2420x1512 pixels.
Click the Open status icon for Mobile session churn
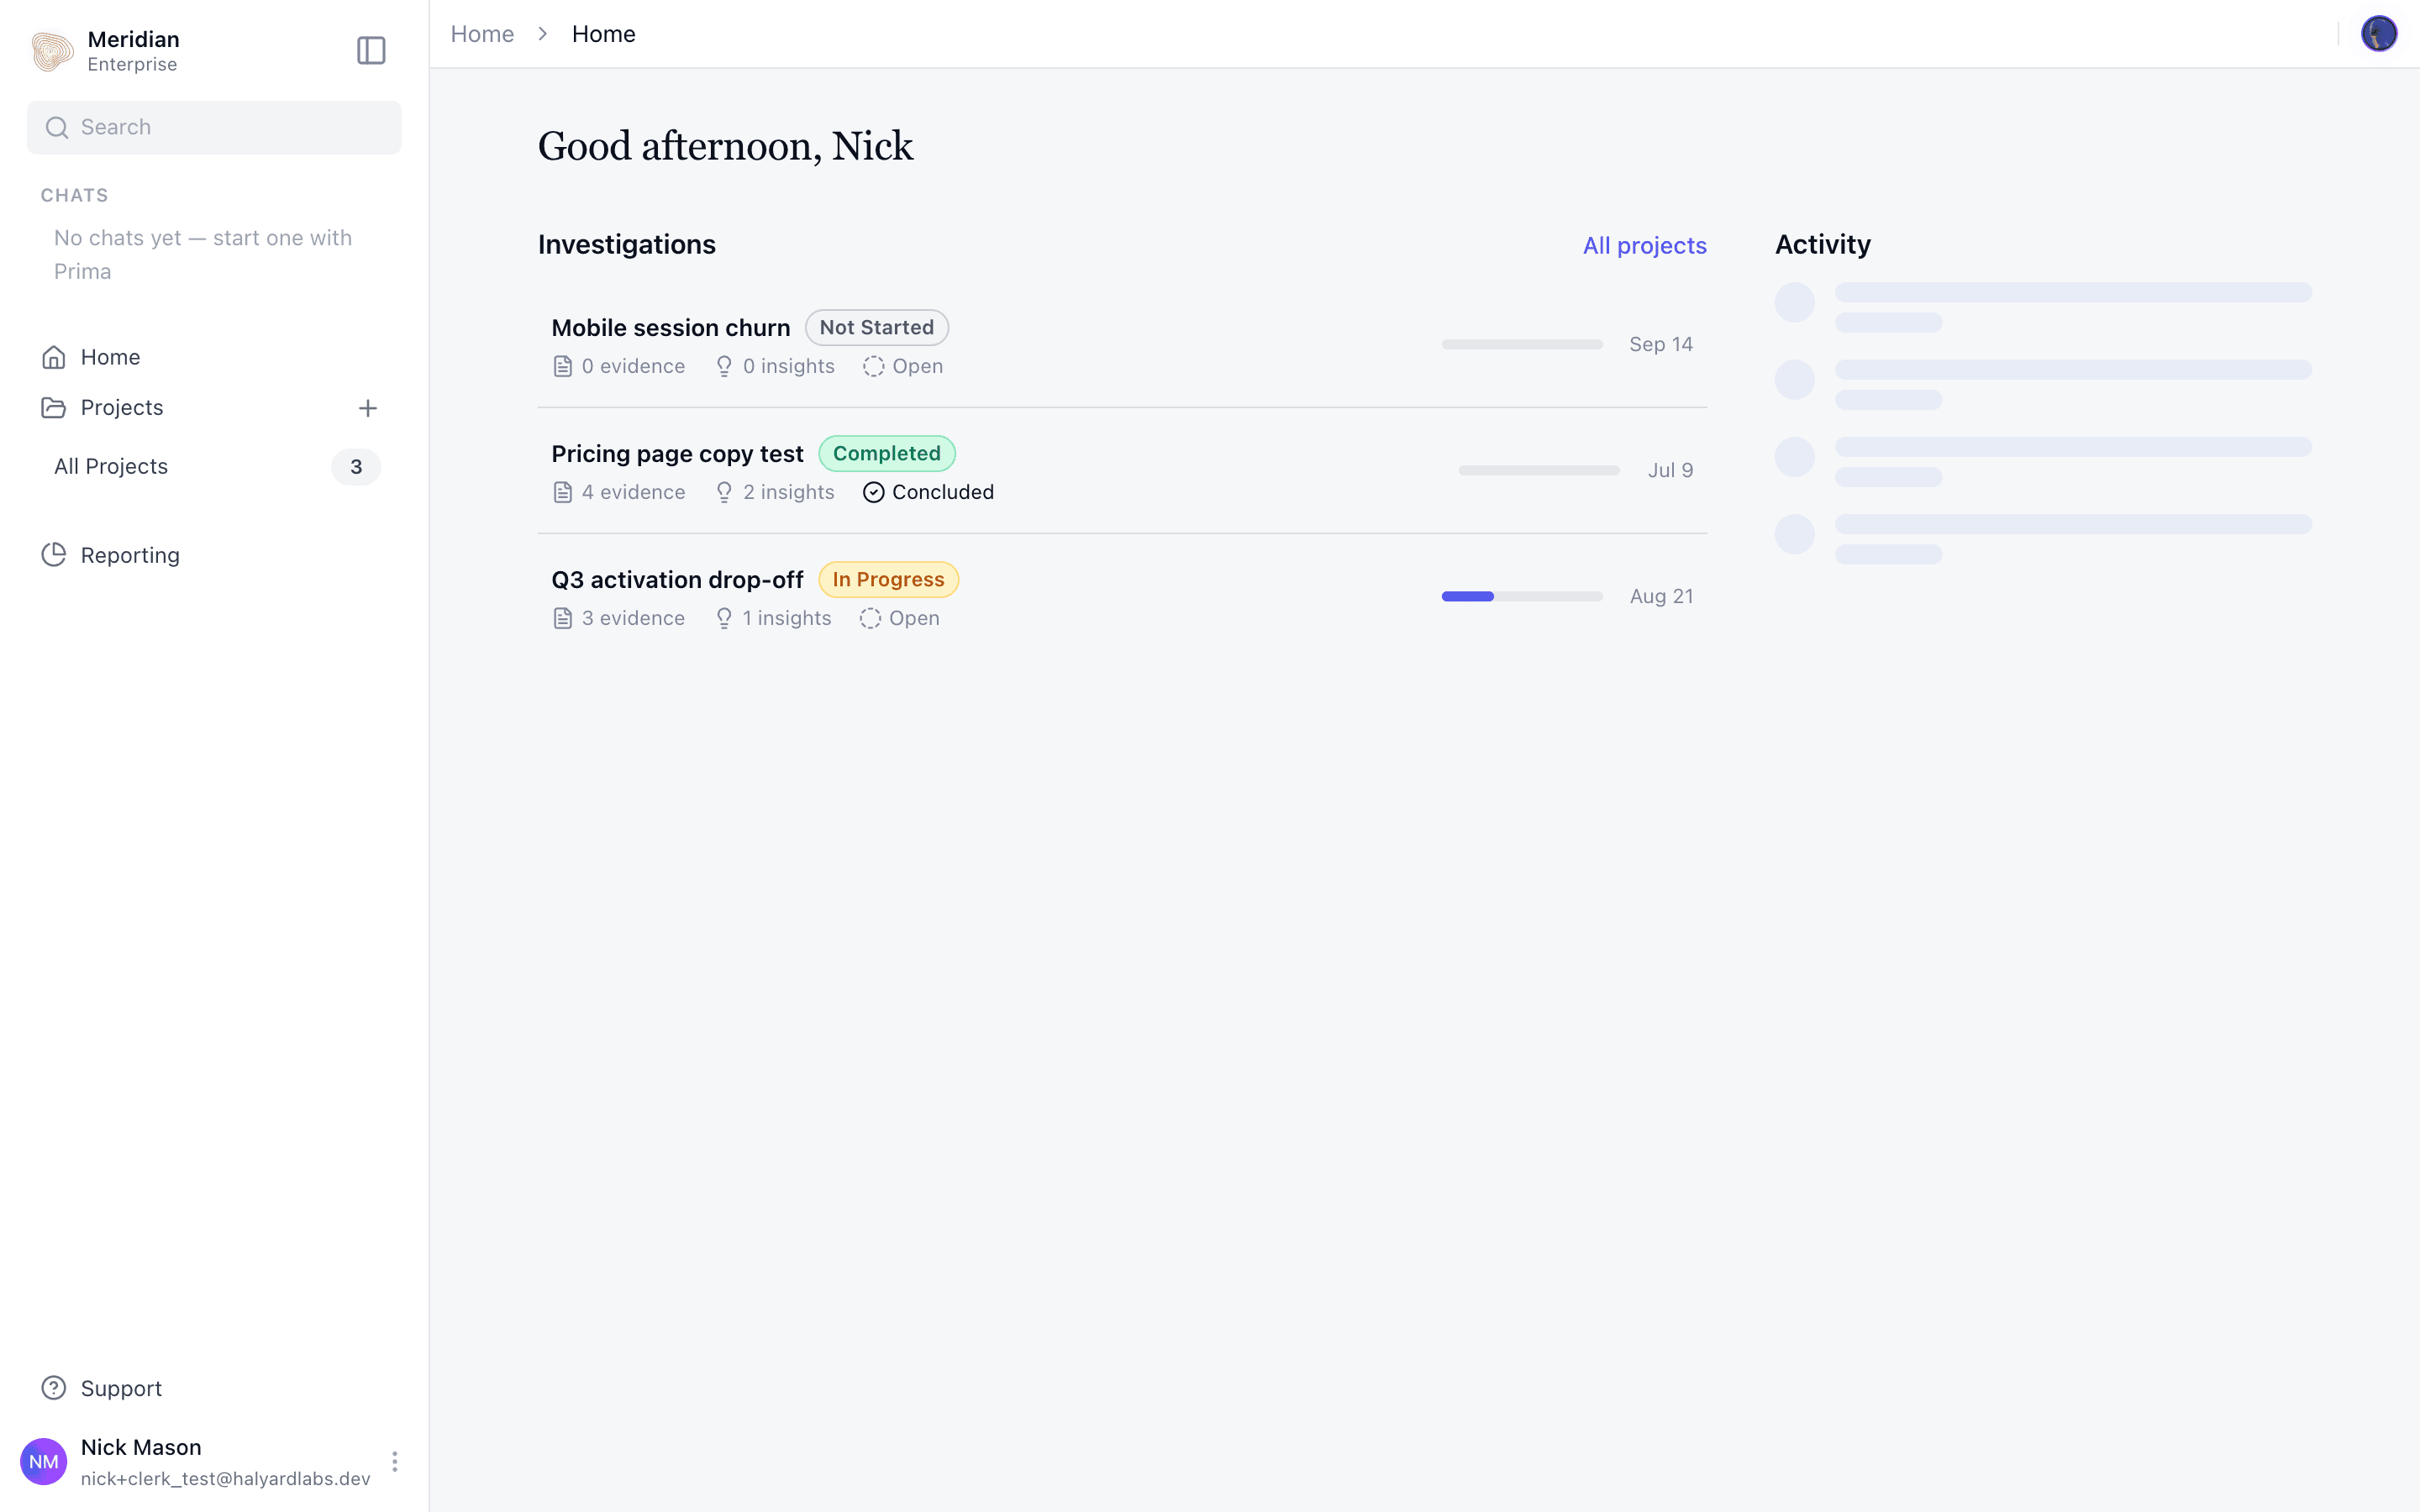coord(874,366)
